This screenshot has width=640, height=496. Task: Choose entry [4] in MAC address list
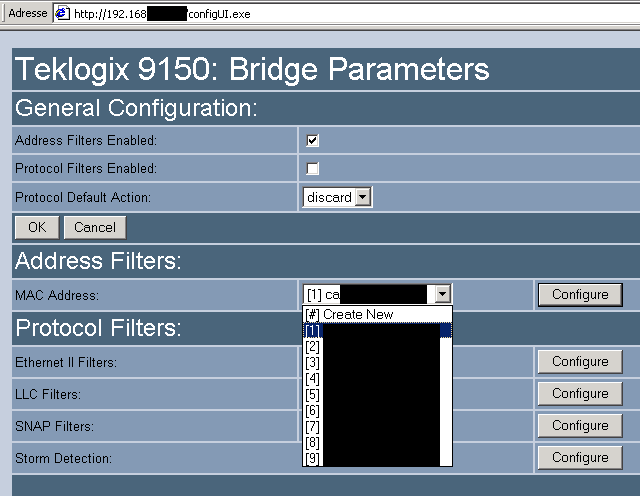(377, 378)
